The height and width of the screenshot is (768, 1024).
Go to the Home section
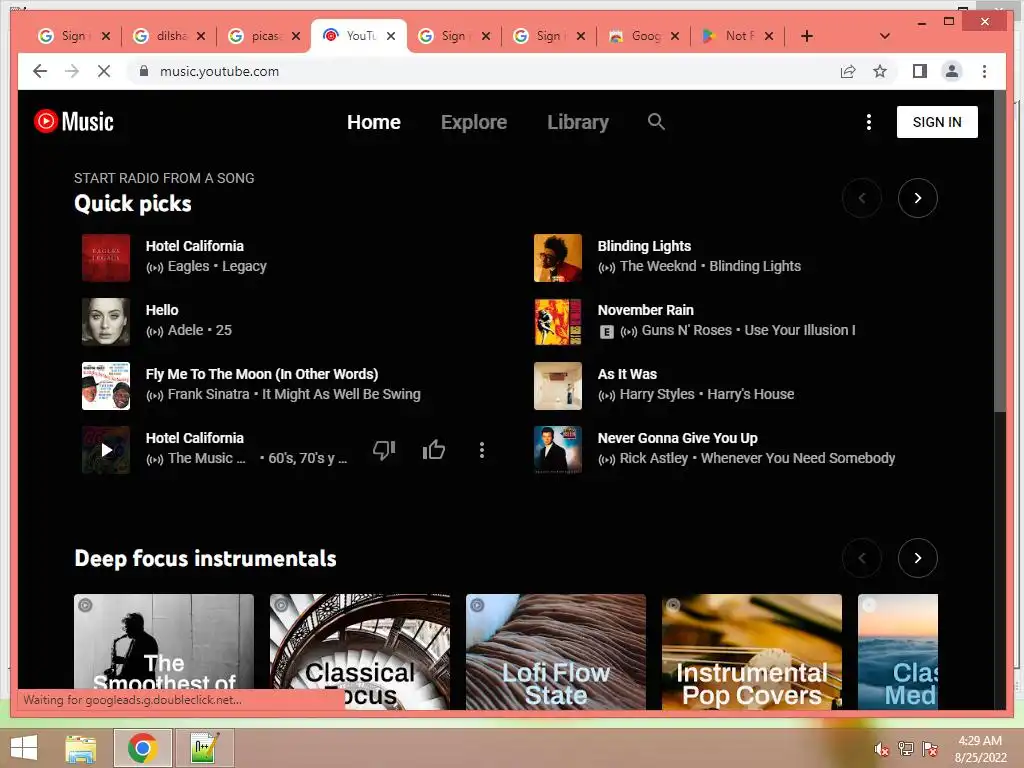point(374,122)
